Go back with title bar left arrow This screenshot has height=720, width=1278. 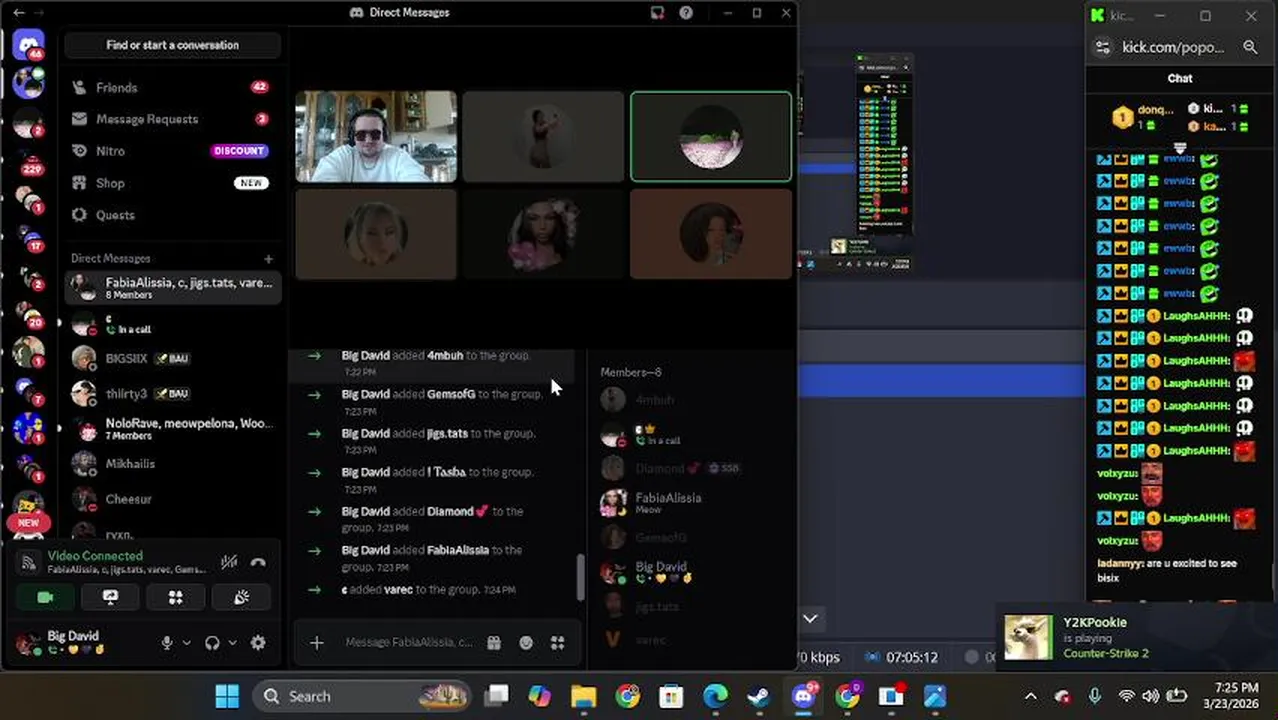(18, 13)
